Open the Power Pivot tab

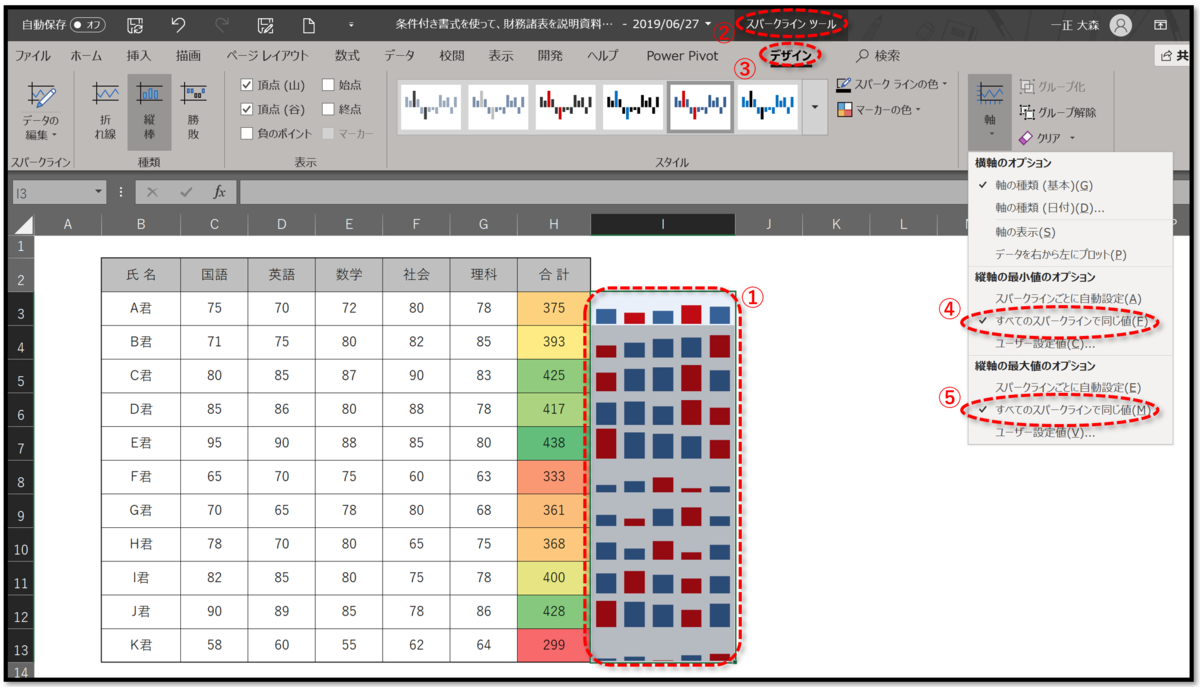tap(682, 56)
